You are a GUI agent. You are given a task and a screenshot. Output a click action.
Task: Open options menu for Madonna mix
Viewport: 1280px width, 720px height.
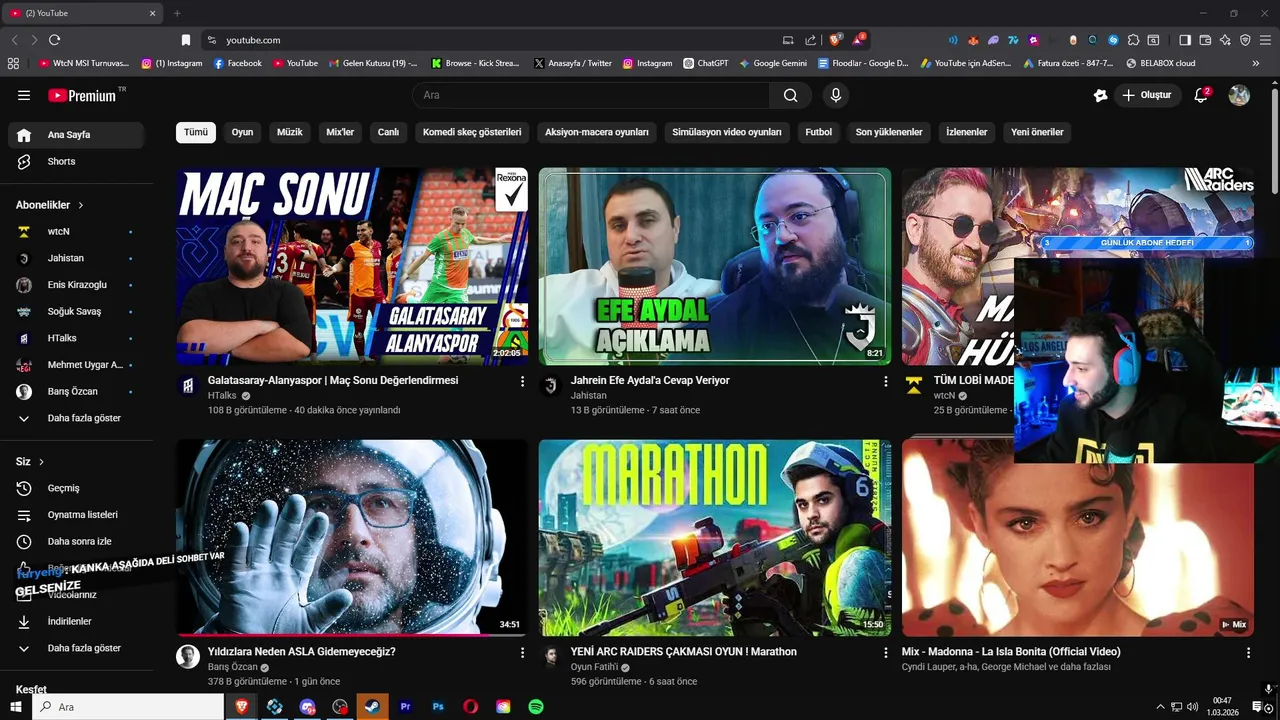(x=1248, y=652)
